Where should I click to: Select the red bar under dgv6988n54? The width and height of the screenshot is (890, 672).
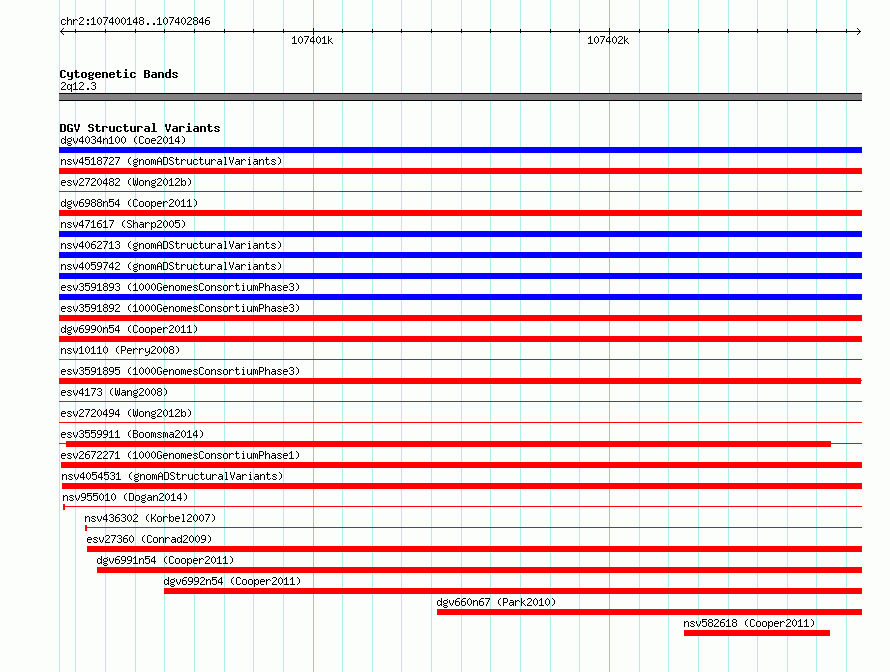(460, 213)
